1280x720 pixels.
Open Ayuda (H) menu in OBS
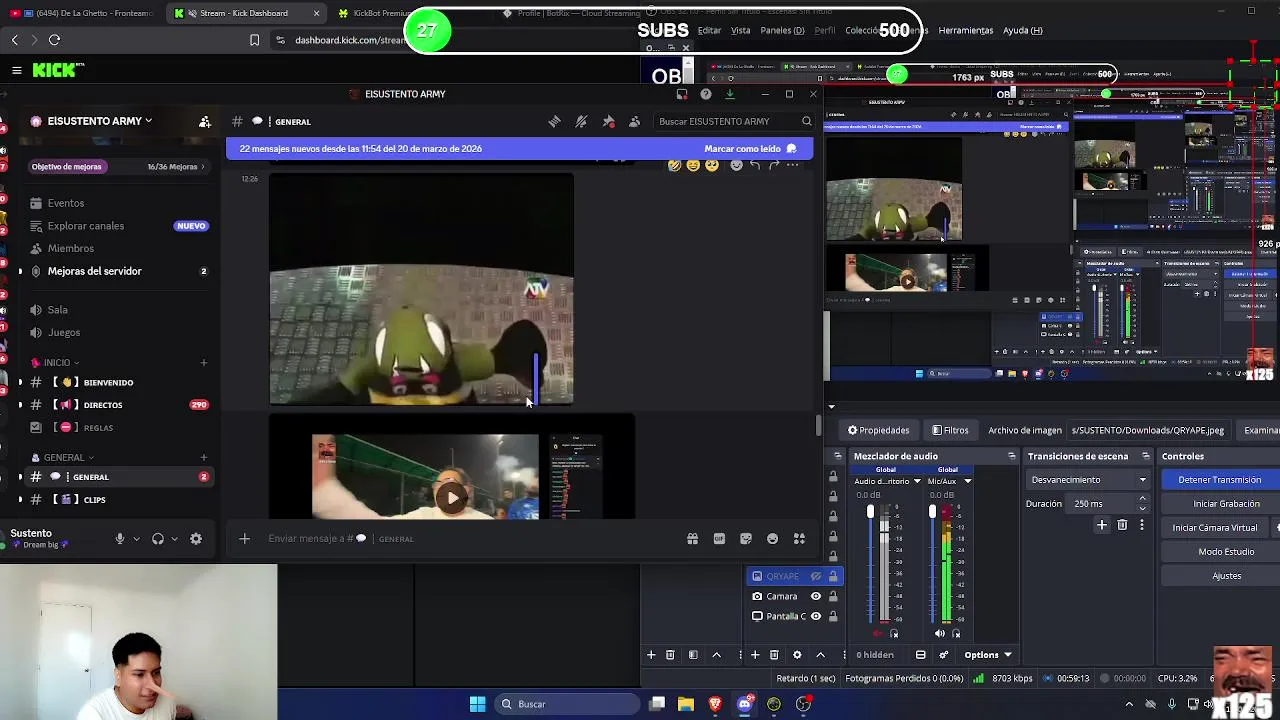(x=1022, y=30)
